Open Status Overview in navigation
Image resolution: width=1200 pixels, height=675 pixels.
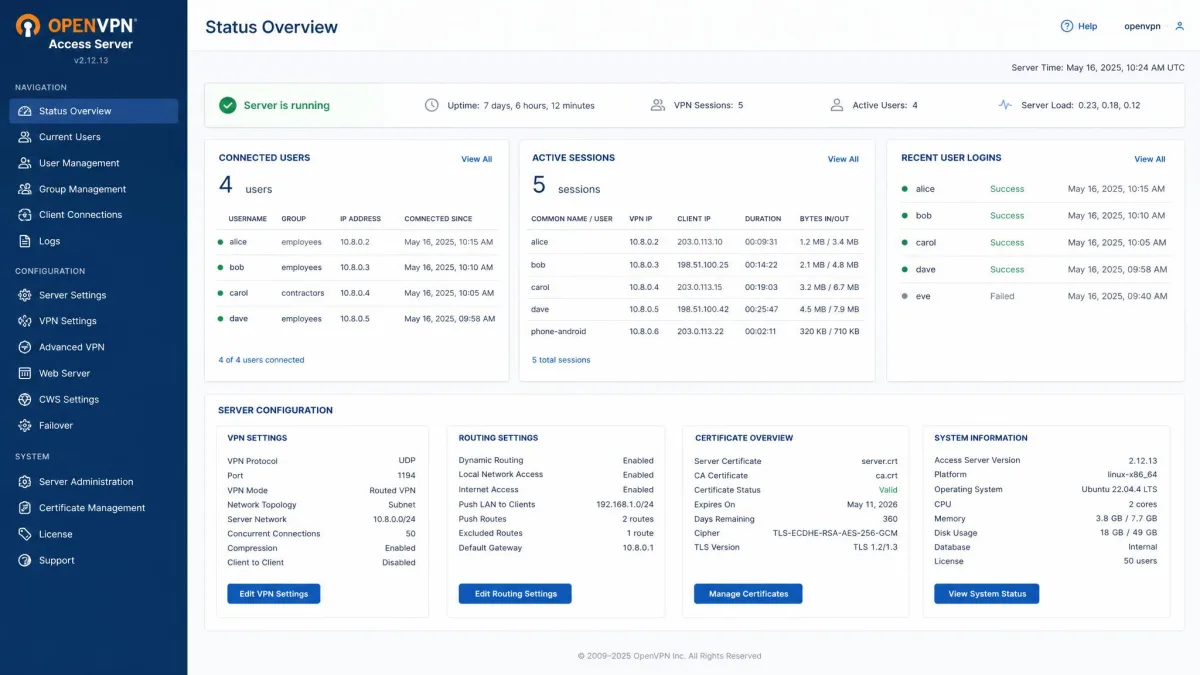(x=94, y=111)
